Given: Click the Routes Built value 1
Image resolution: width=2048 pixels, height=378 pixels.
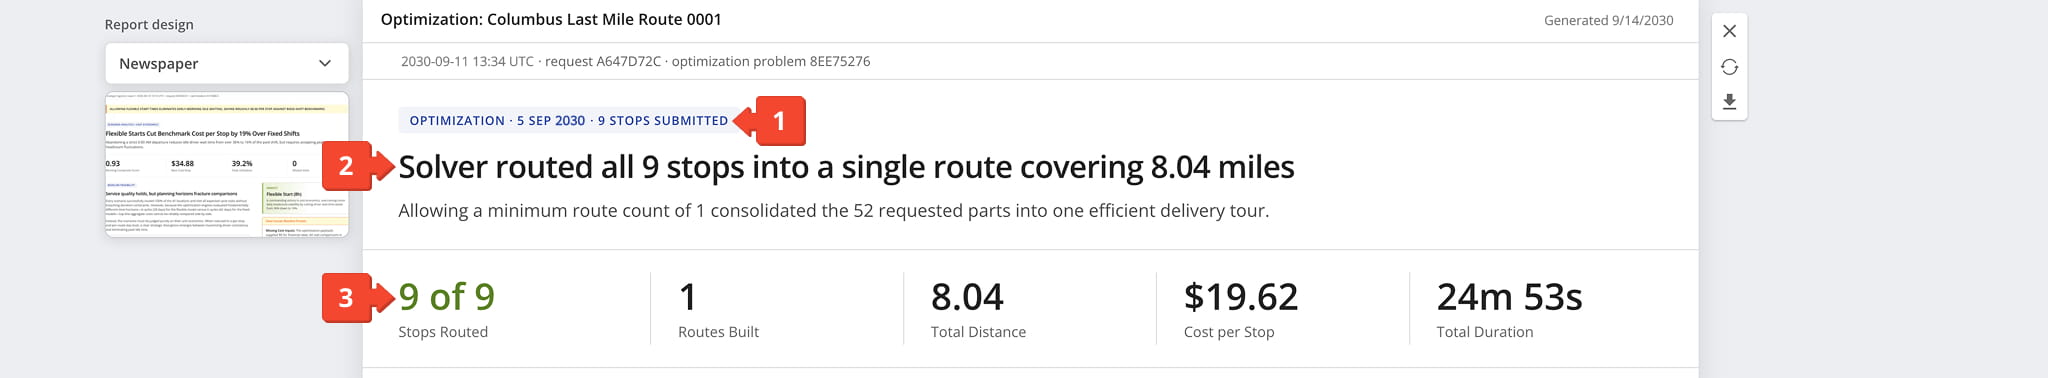Looking at the screenshot, I should pos(687,297).
